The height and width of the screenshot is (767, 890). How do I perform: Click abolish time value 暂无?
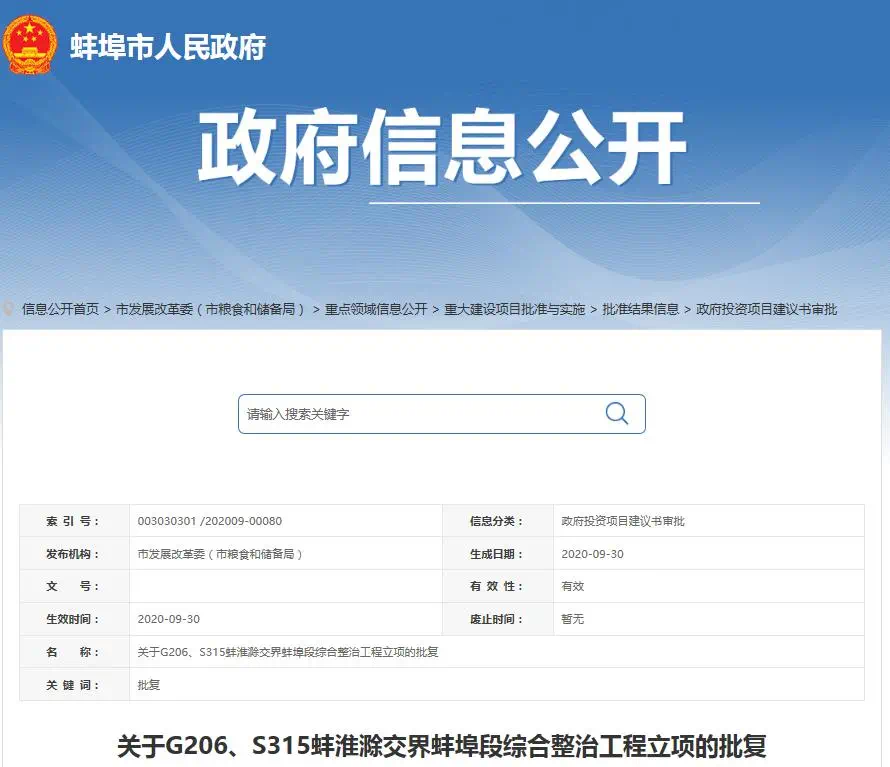572,619
